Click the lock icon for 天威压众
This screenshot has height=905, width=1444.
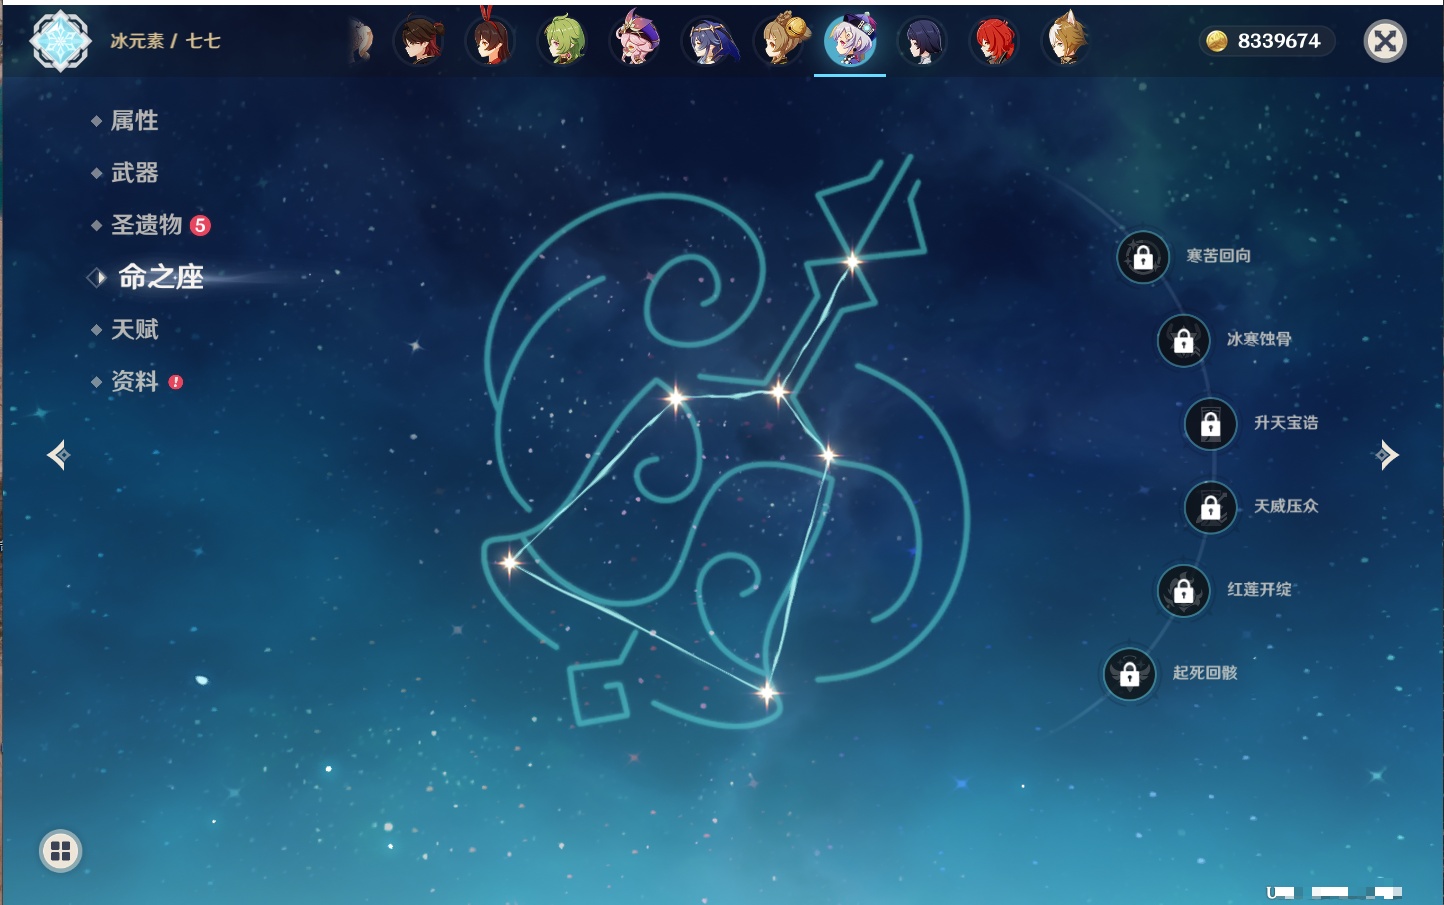pos(1210,507)
